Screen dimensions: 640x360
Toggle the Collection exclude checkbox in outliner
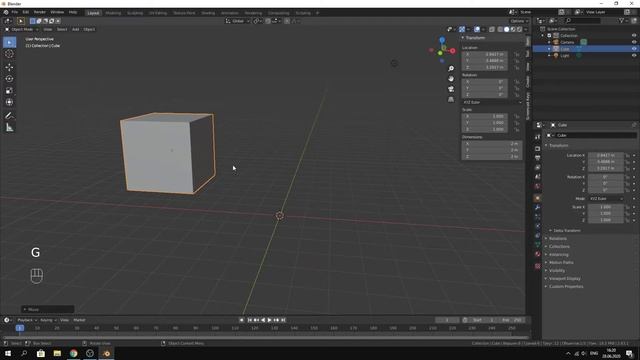click(x=549, y=36)
